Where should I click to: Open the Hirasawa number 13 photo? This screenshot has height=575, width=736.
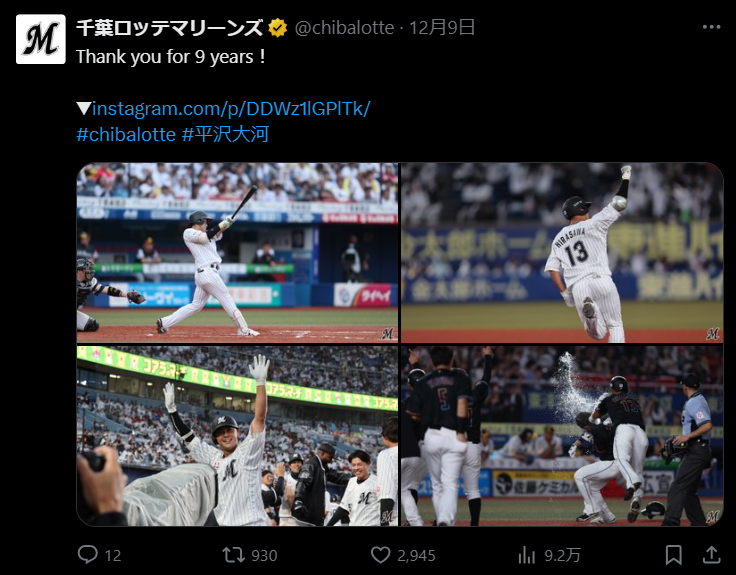pos(562,253)
